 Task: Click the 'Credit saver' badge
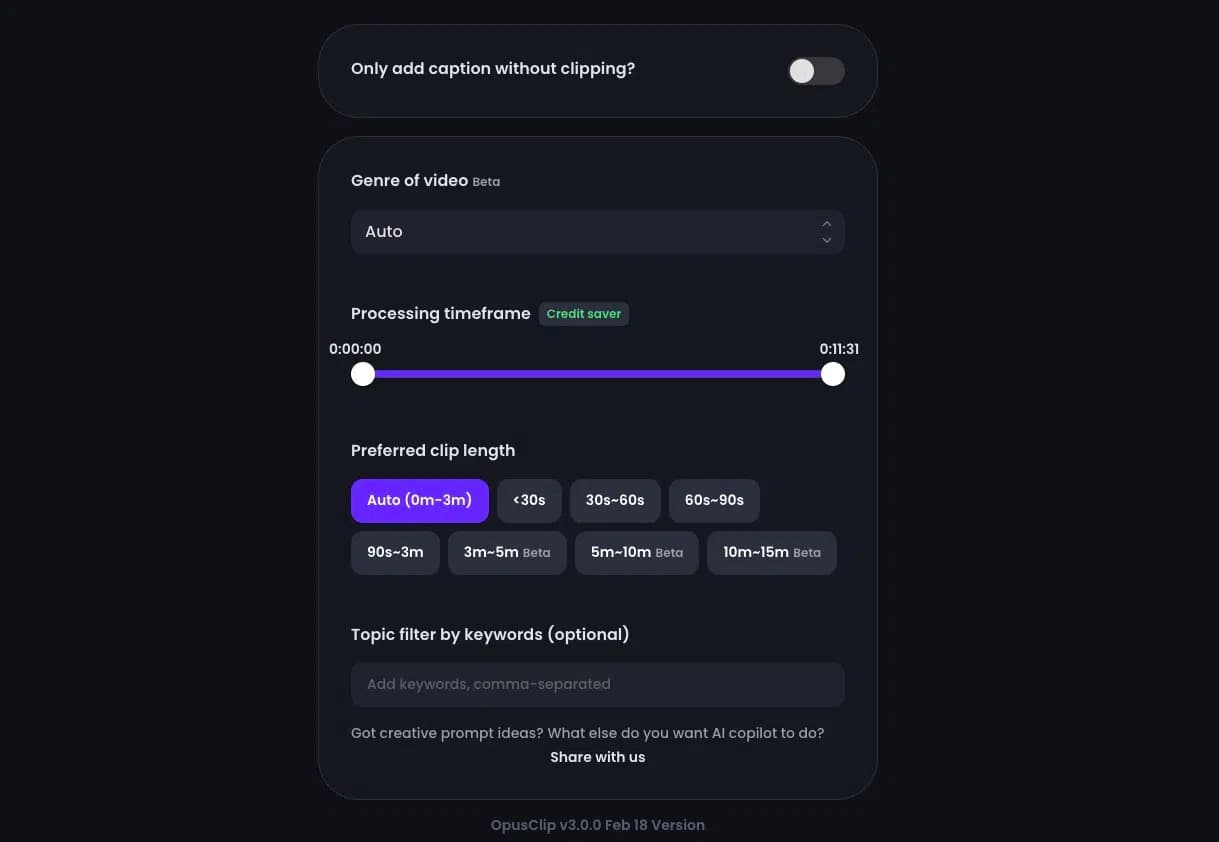583,313
